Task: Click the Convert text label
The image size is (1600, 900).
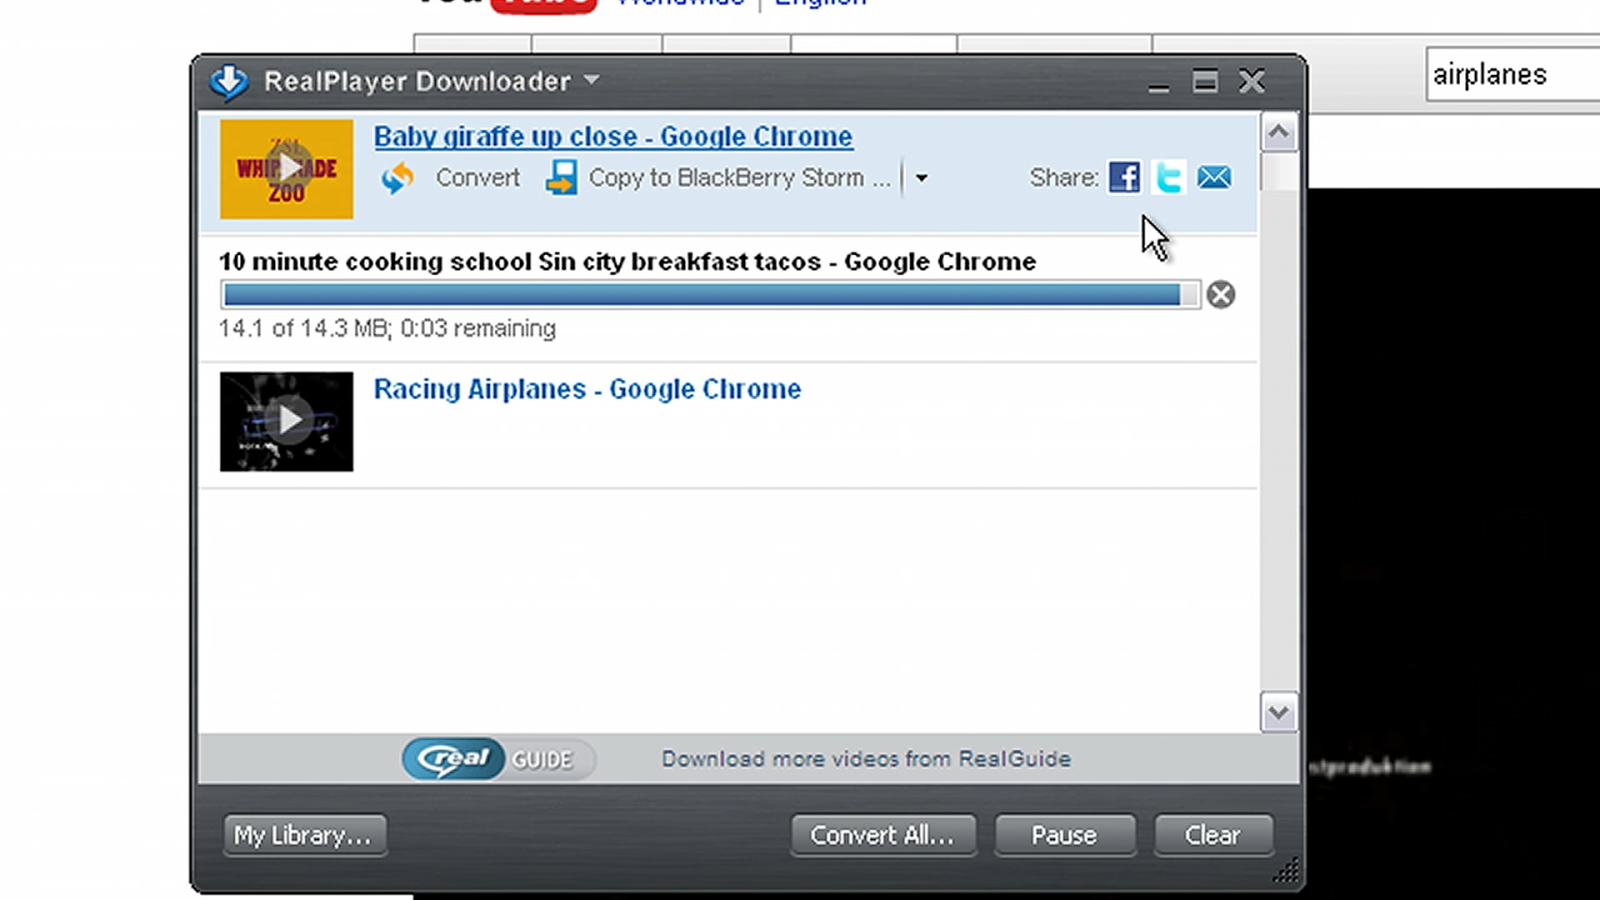Action: tap(478, 178)
